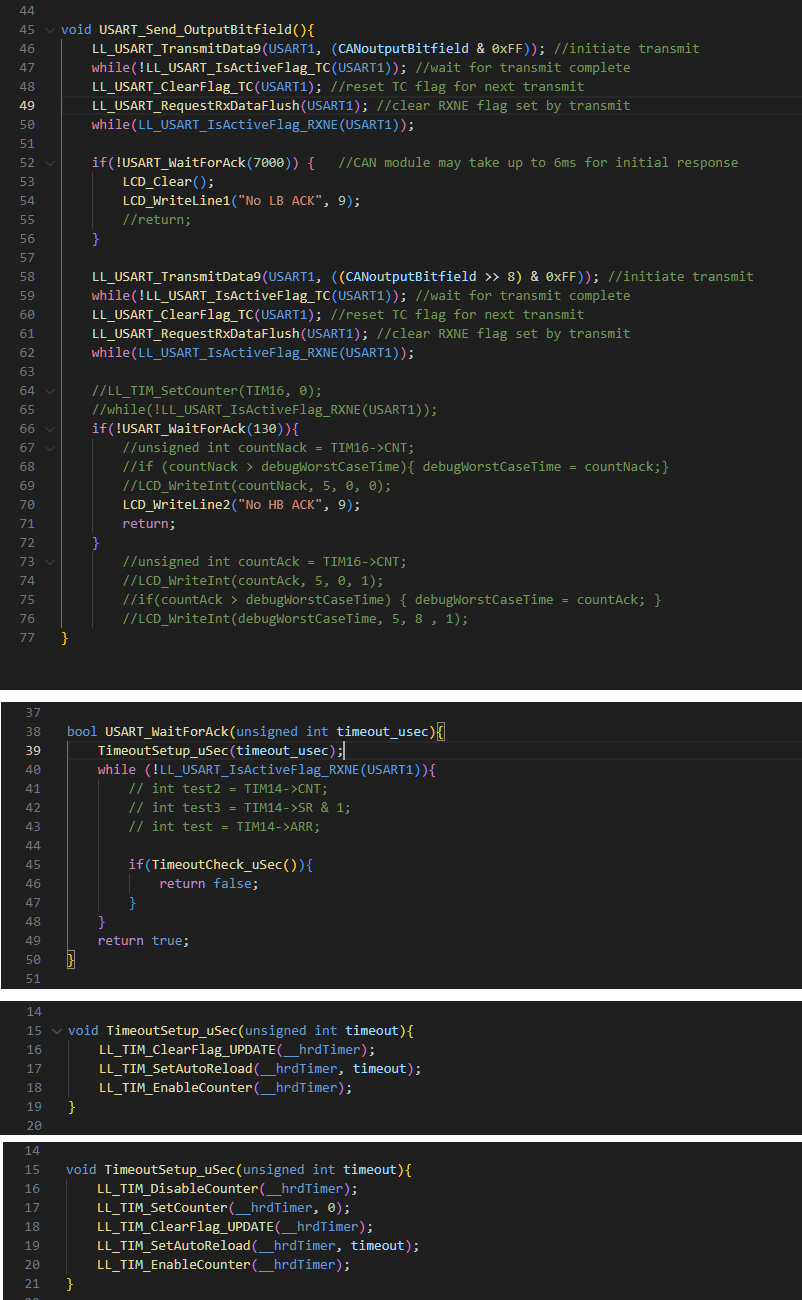Click line number 21 in the gutter
Image resolution: width=802 pixels, height=1300 pixels.
[x=31, y=1284]
